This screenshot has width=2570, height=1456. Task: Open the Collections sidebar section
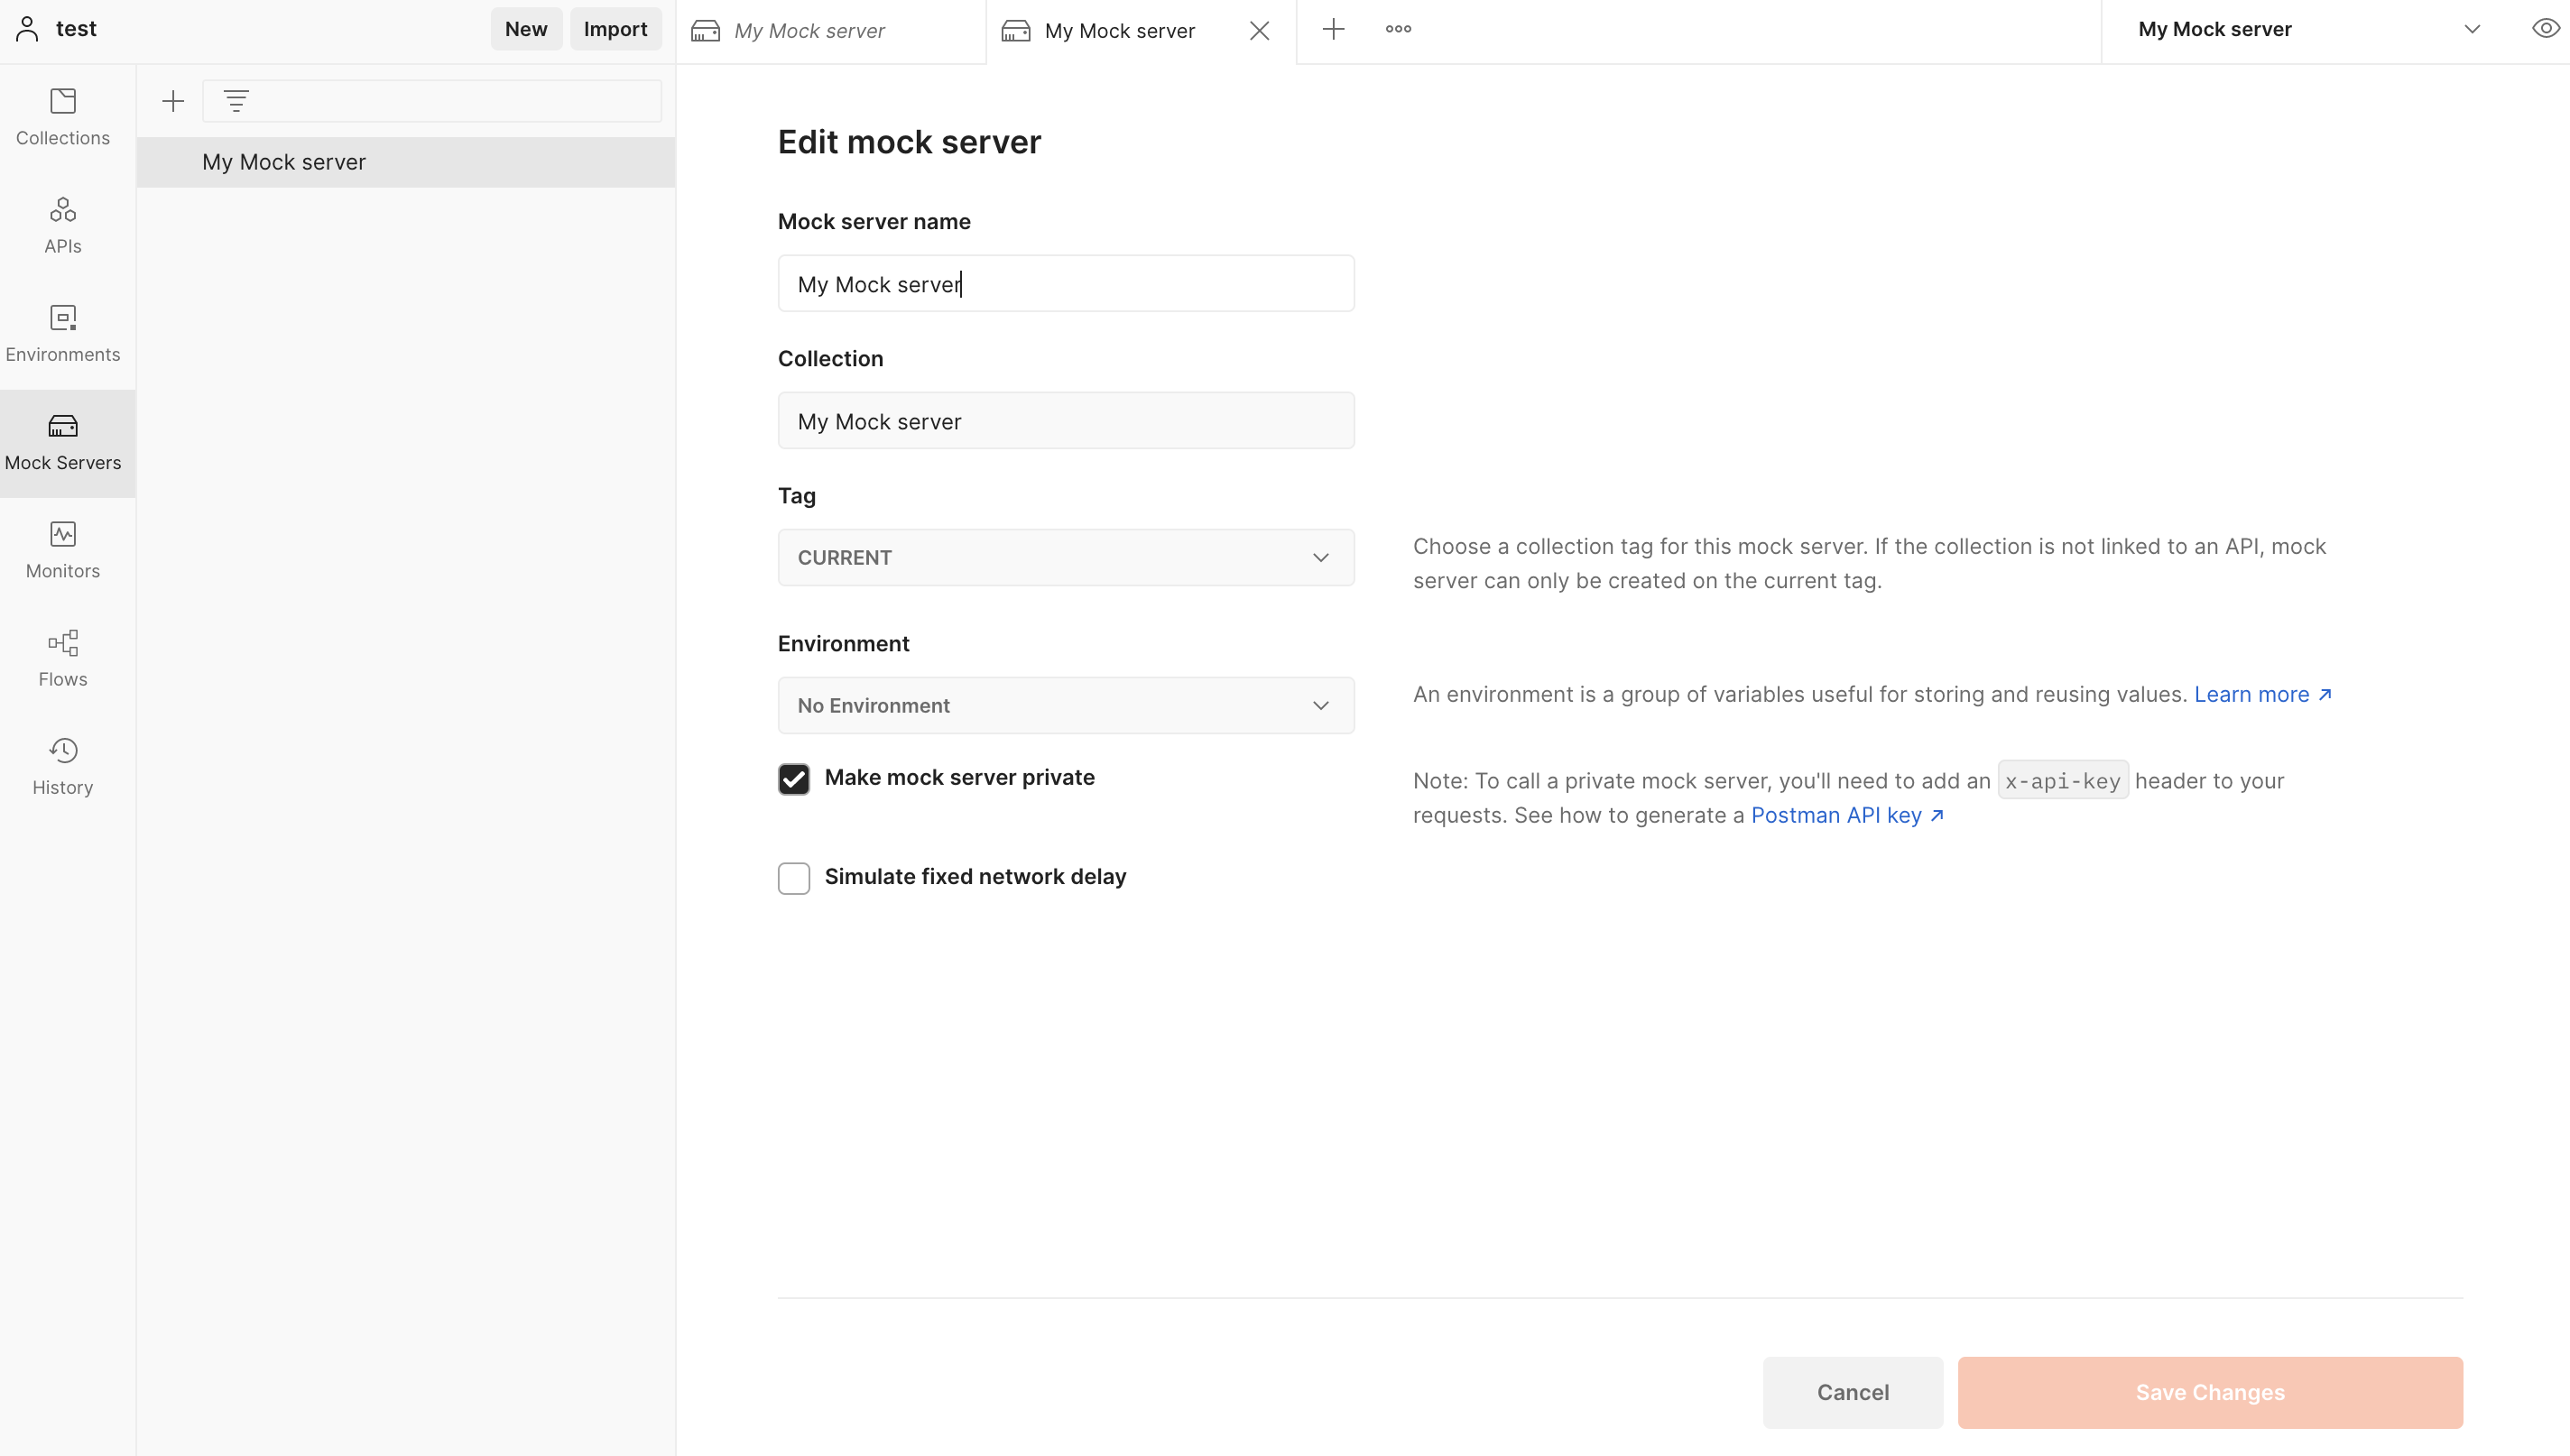click(63, 117)
